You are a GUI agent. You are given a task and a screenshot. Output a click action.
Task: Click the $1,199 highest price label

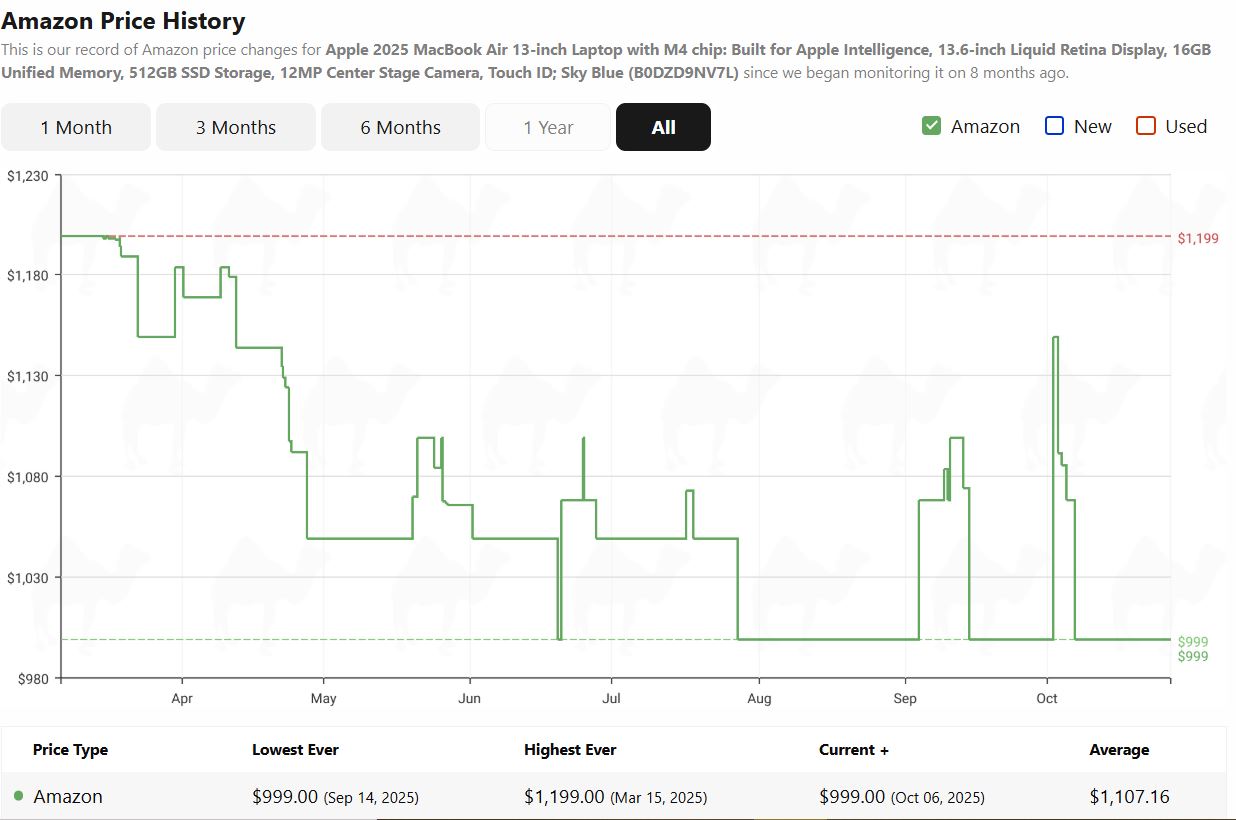tap(1198, 238)
